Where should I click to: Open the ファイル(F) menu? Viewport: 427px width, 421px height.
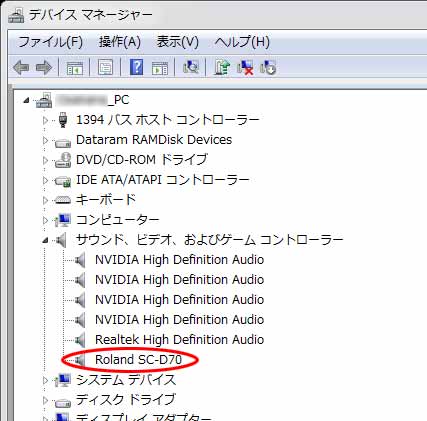coord(50,42)
